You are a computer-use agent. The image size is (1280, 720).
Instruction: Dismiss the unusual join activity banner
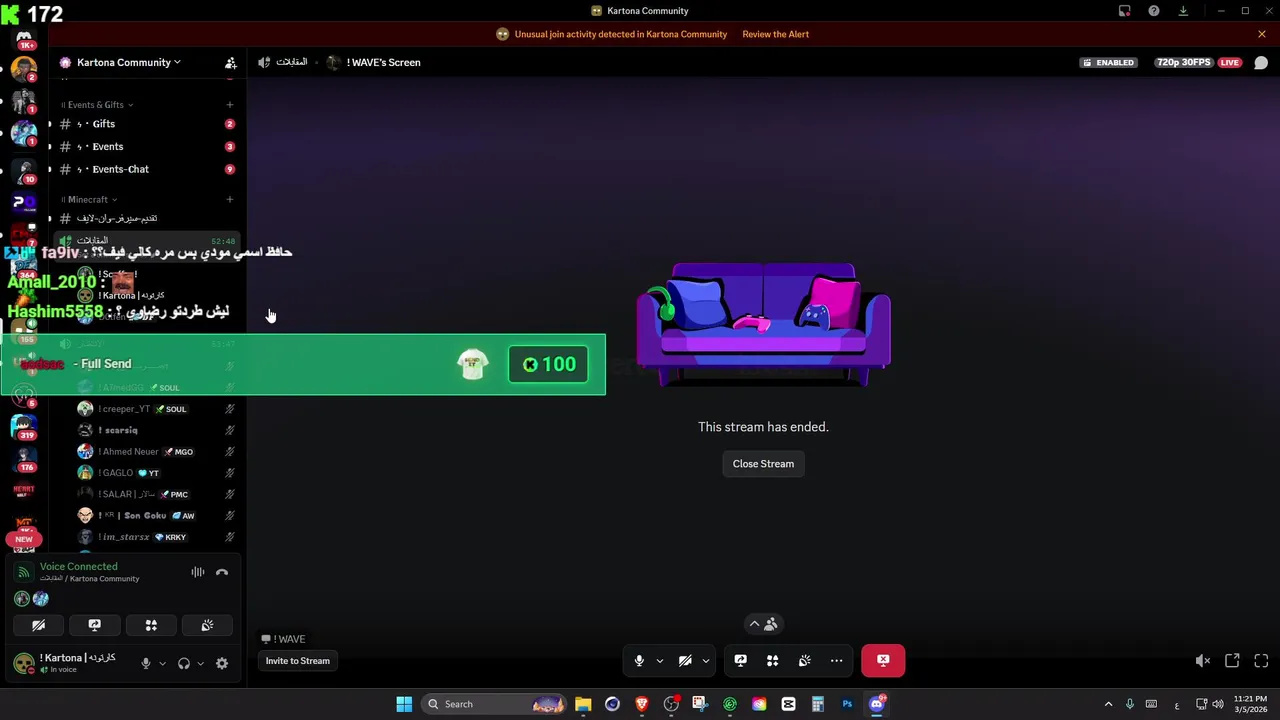[x=1261, y=34]
